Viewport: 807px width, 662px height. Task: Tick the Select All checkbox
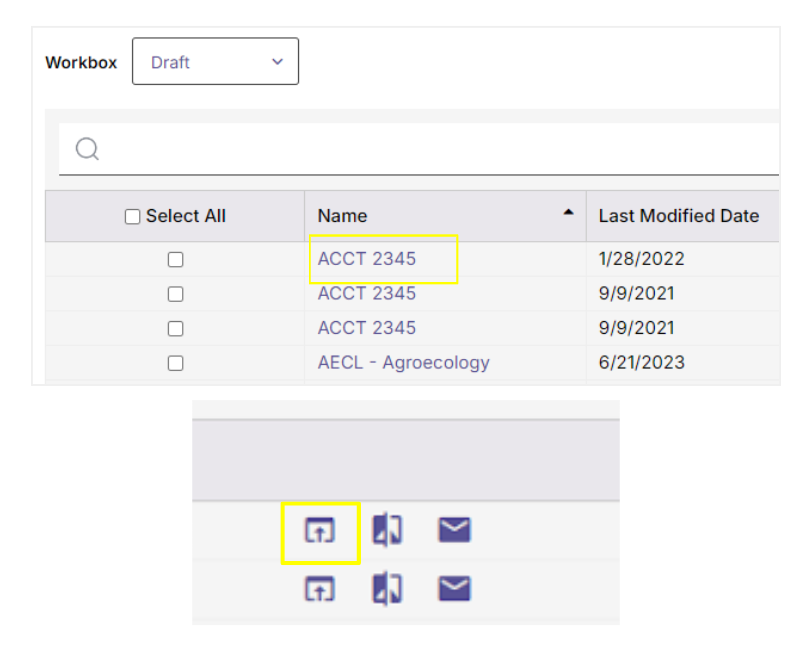[133, 217]
